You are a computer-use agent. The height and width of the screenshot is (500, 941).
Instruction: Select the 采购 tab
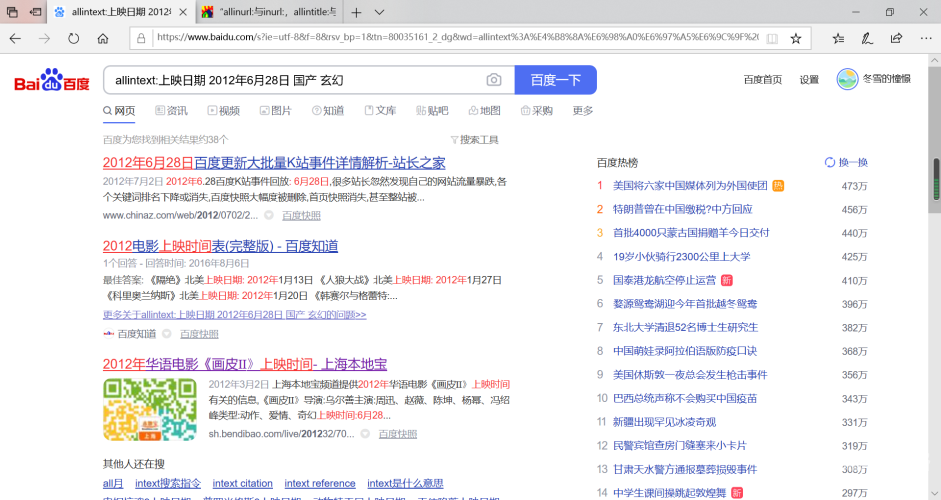[x=537, y=110]
